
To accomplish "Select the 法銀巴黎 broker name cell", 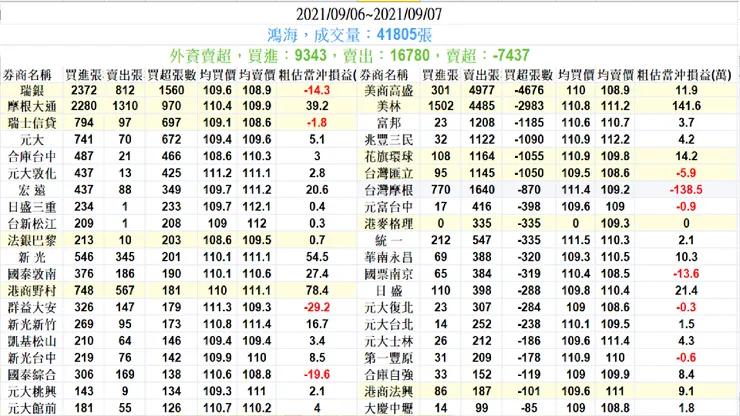I will [x=32, y=240].
